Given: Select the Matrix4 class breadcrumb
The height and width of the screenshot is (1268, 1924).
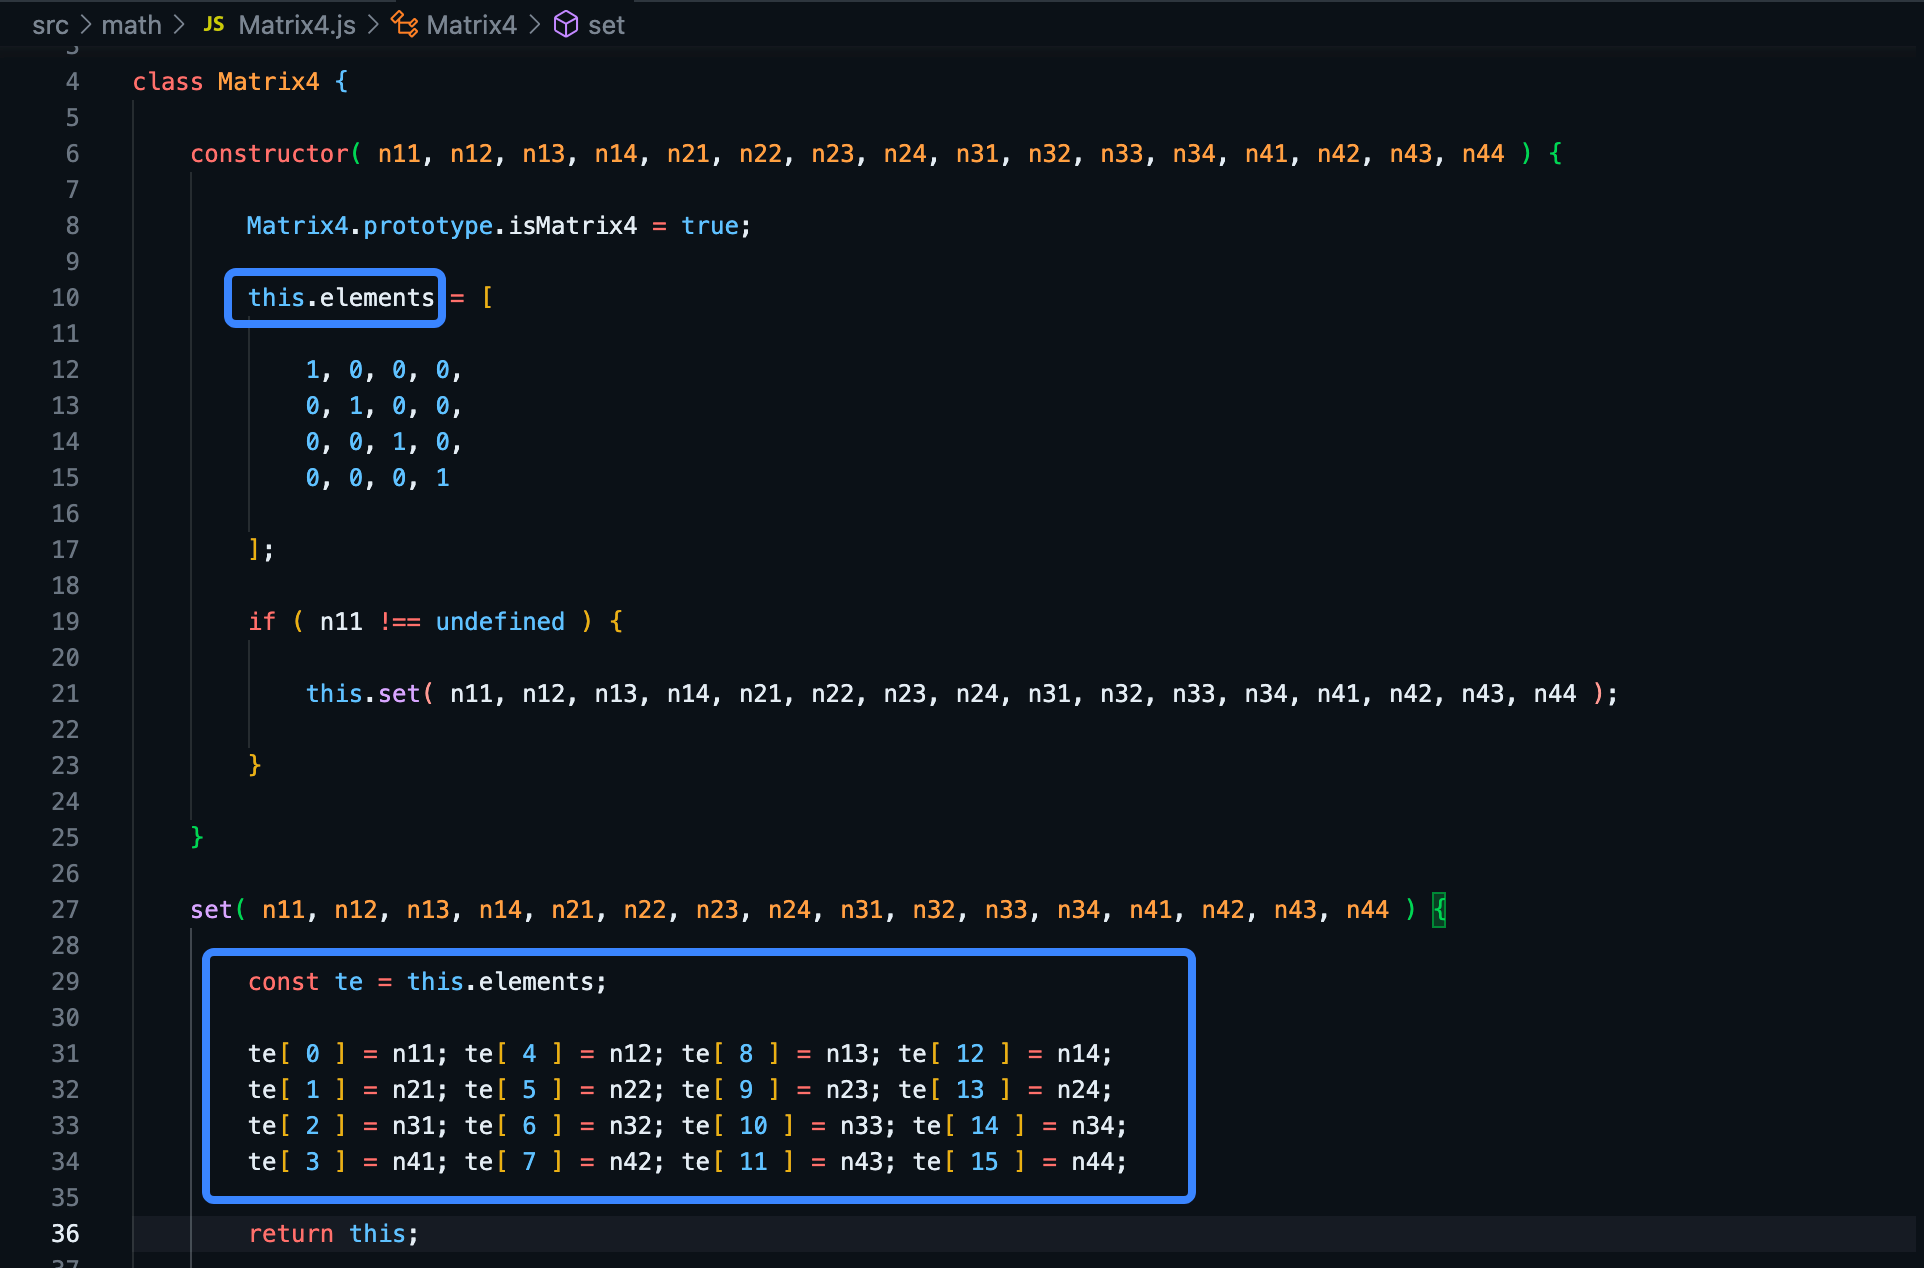Looking at the screenshot, I should 471,25.
